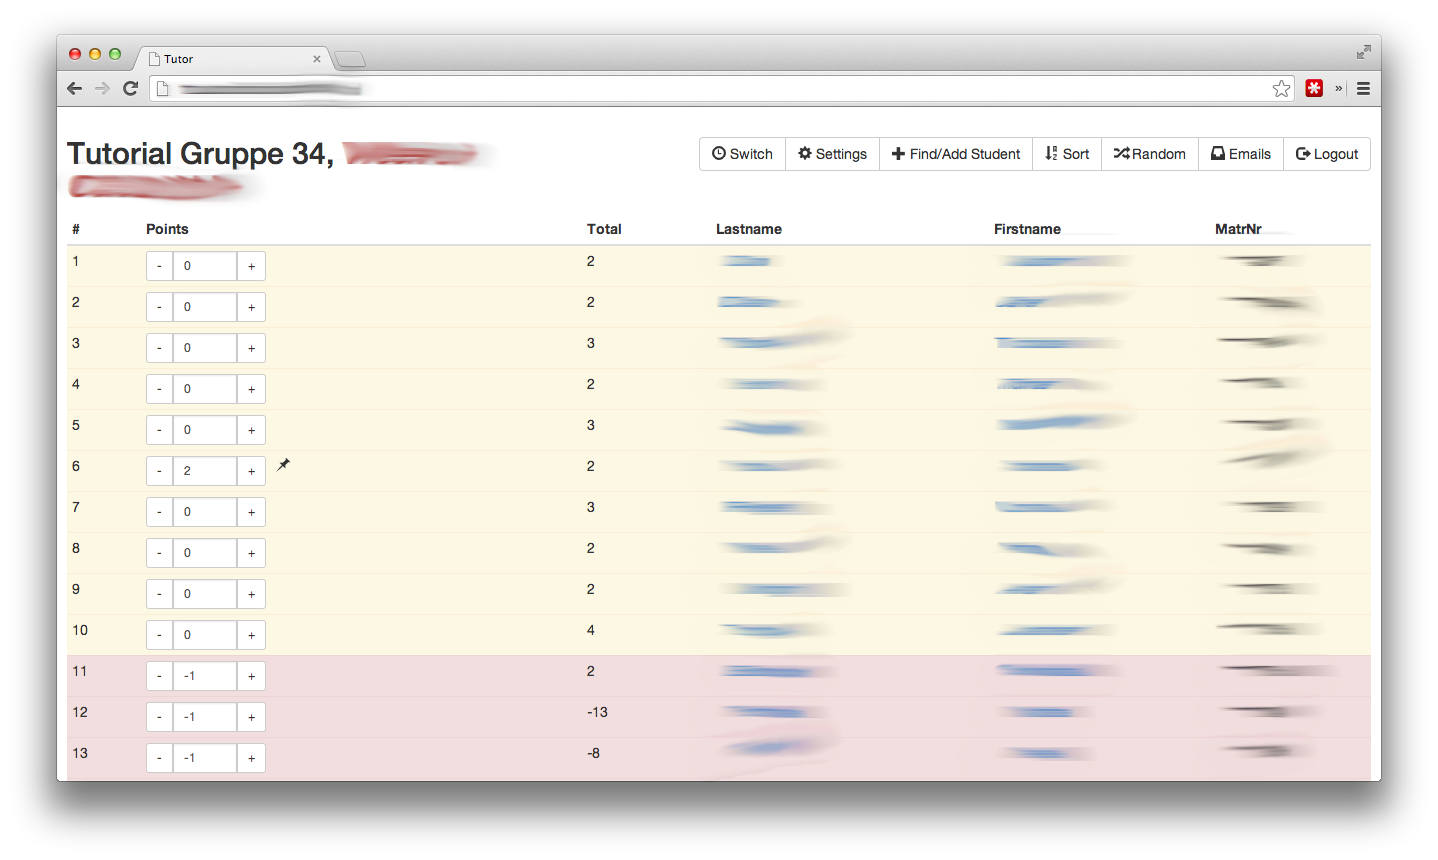Screen dimensions: 1438x860
Task: Click the red extension icon in toolbar
Action: pos(1314,88)
